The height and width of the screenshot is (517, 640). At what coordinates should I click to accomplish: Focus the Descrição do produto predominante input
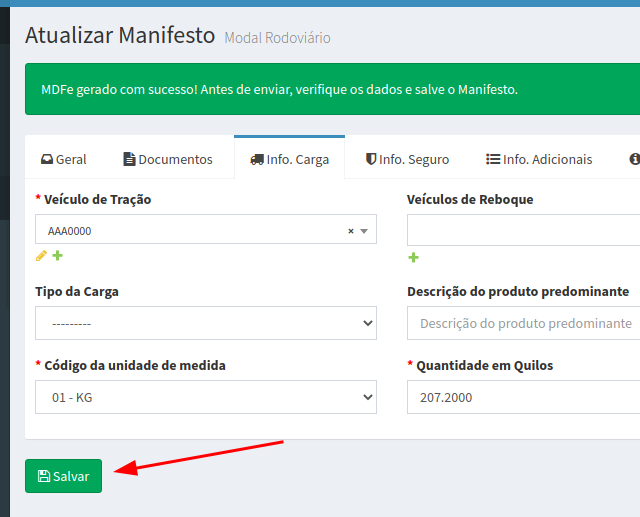point(523,323)
